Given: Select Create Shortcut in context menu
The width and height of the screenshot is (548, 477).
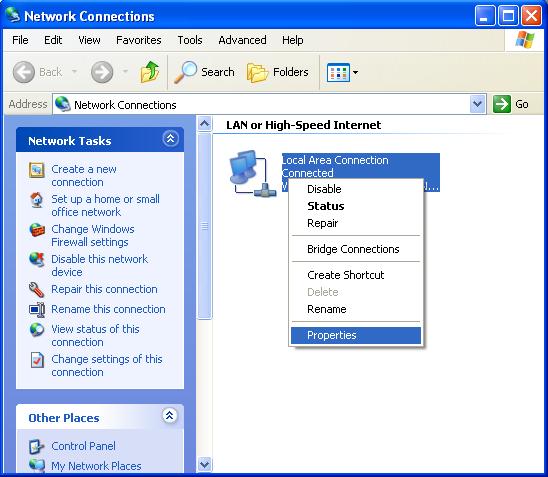Looking at the screenshot, I should [x=356, y=275].
